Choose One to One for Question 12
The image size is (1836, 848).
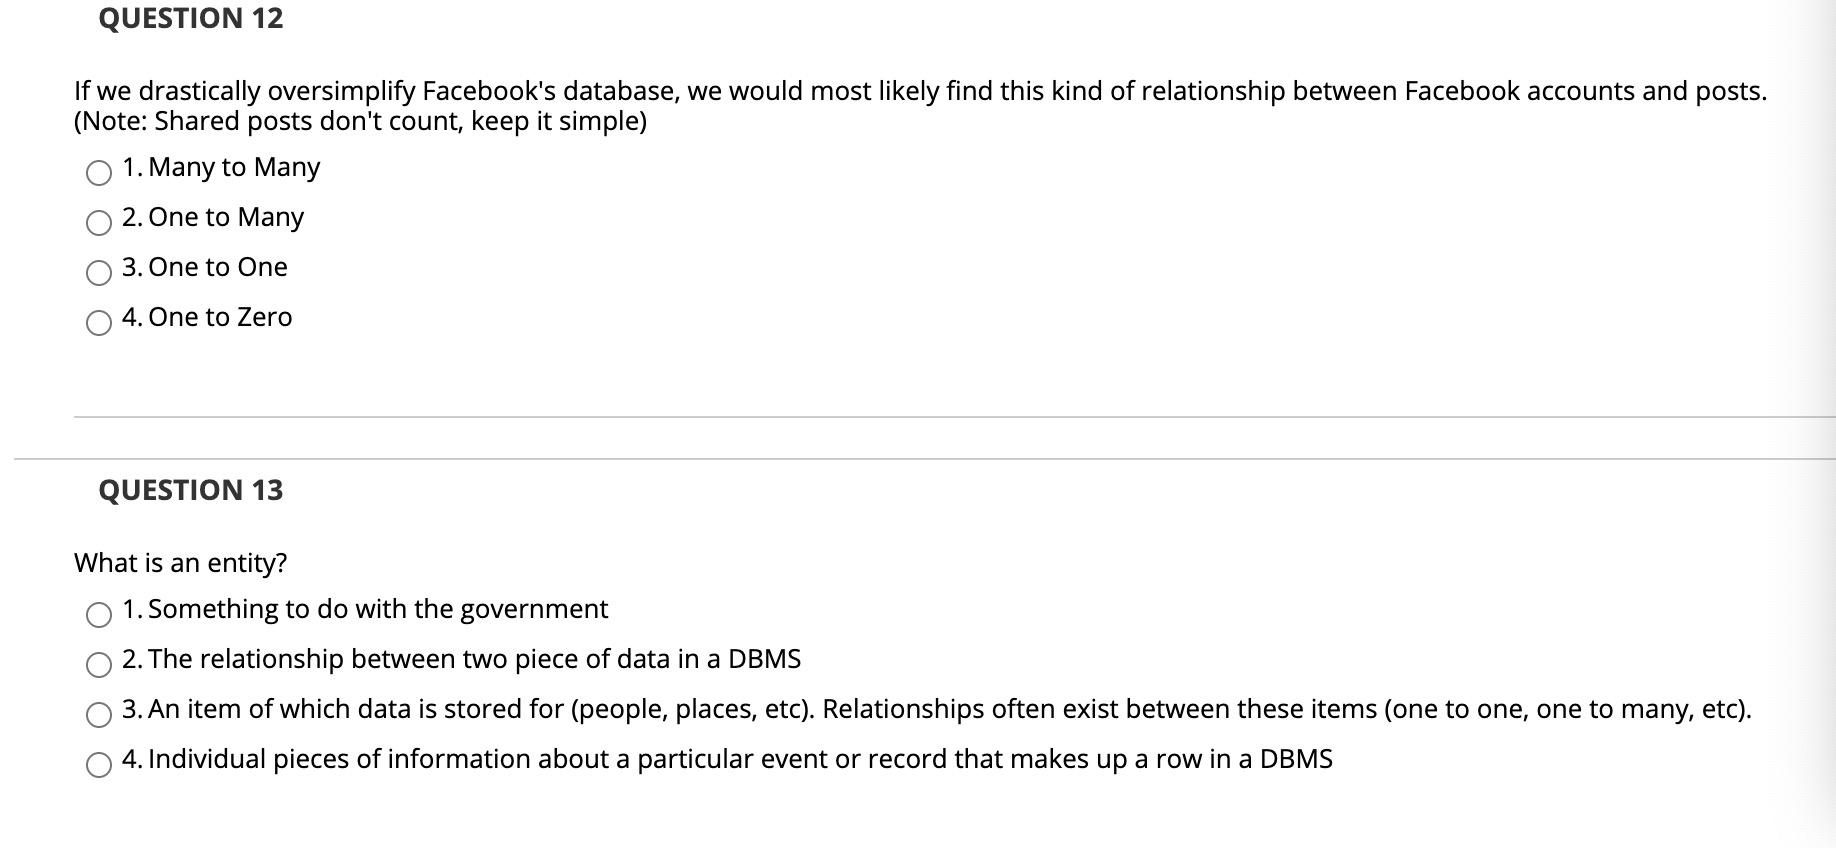point(98,274)
